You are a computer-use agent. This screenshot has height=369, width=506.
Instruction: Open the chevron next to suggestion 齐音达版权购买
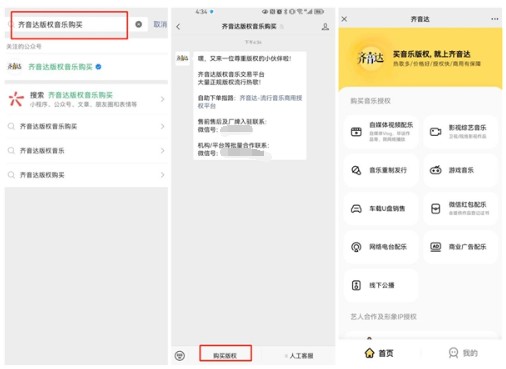(162, 175)
